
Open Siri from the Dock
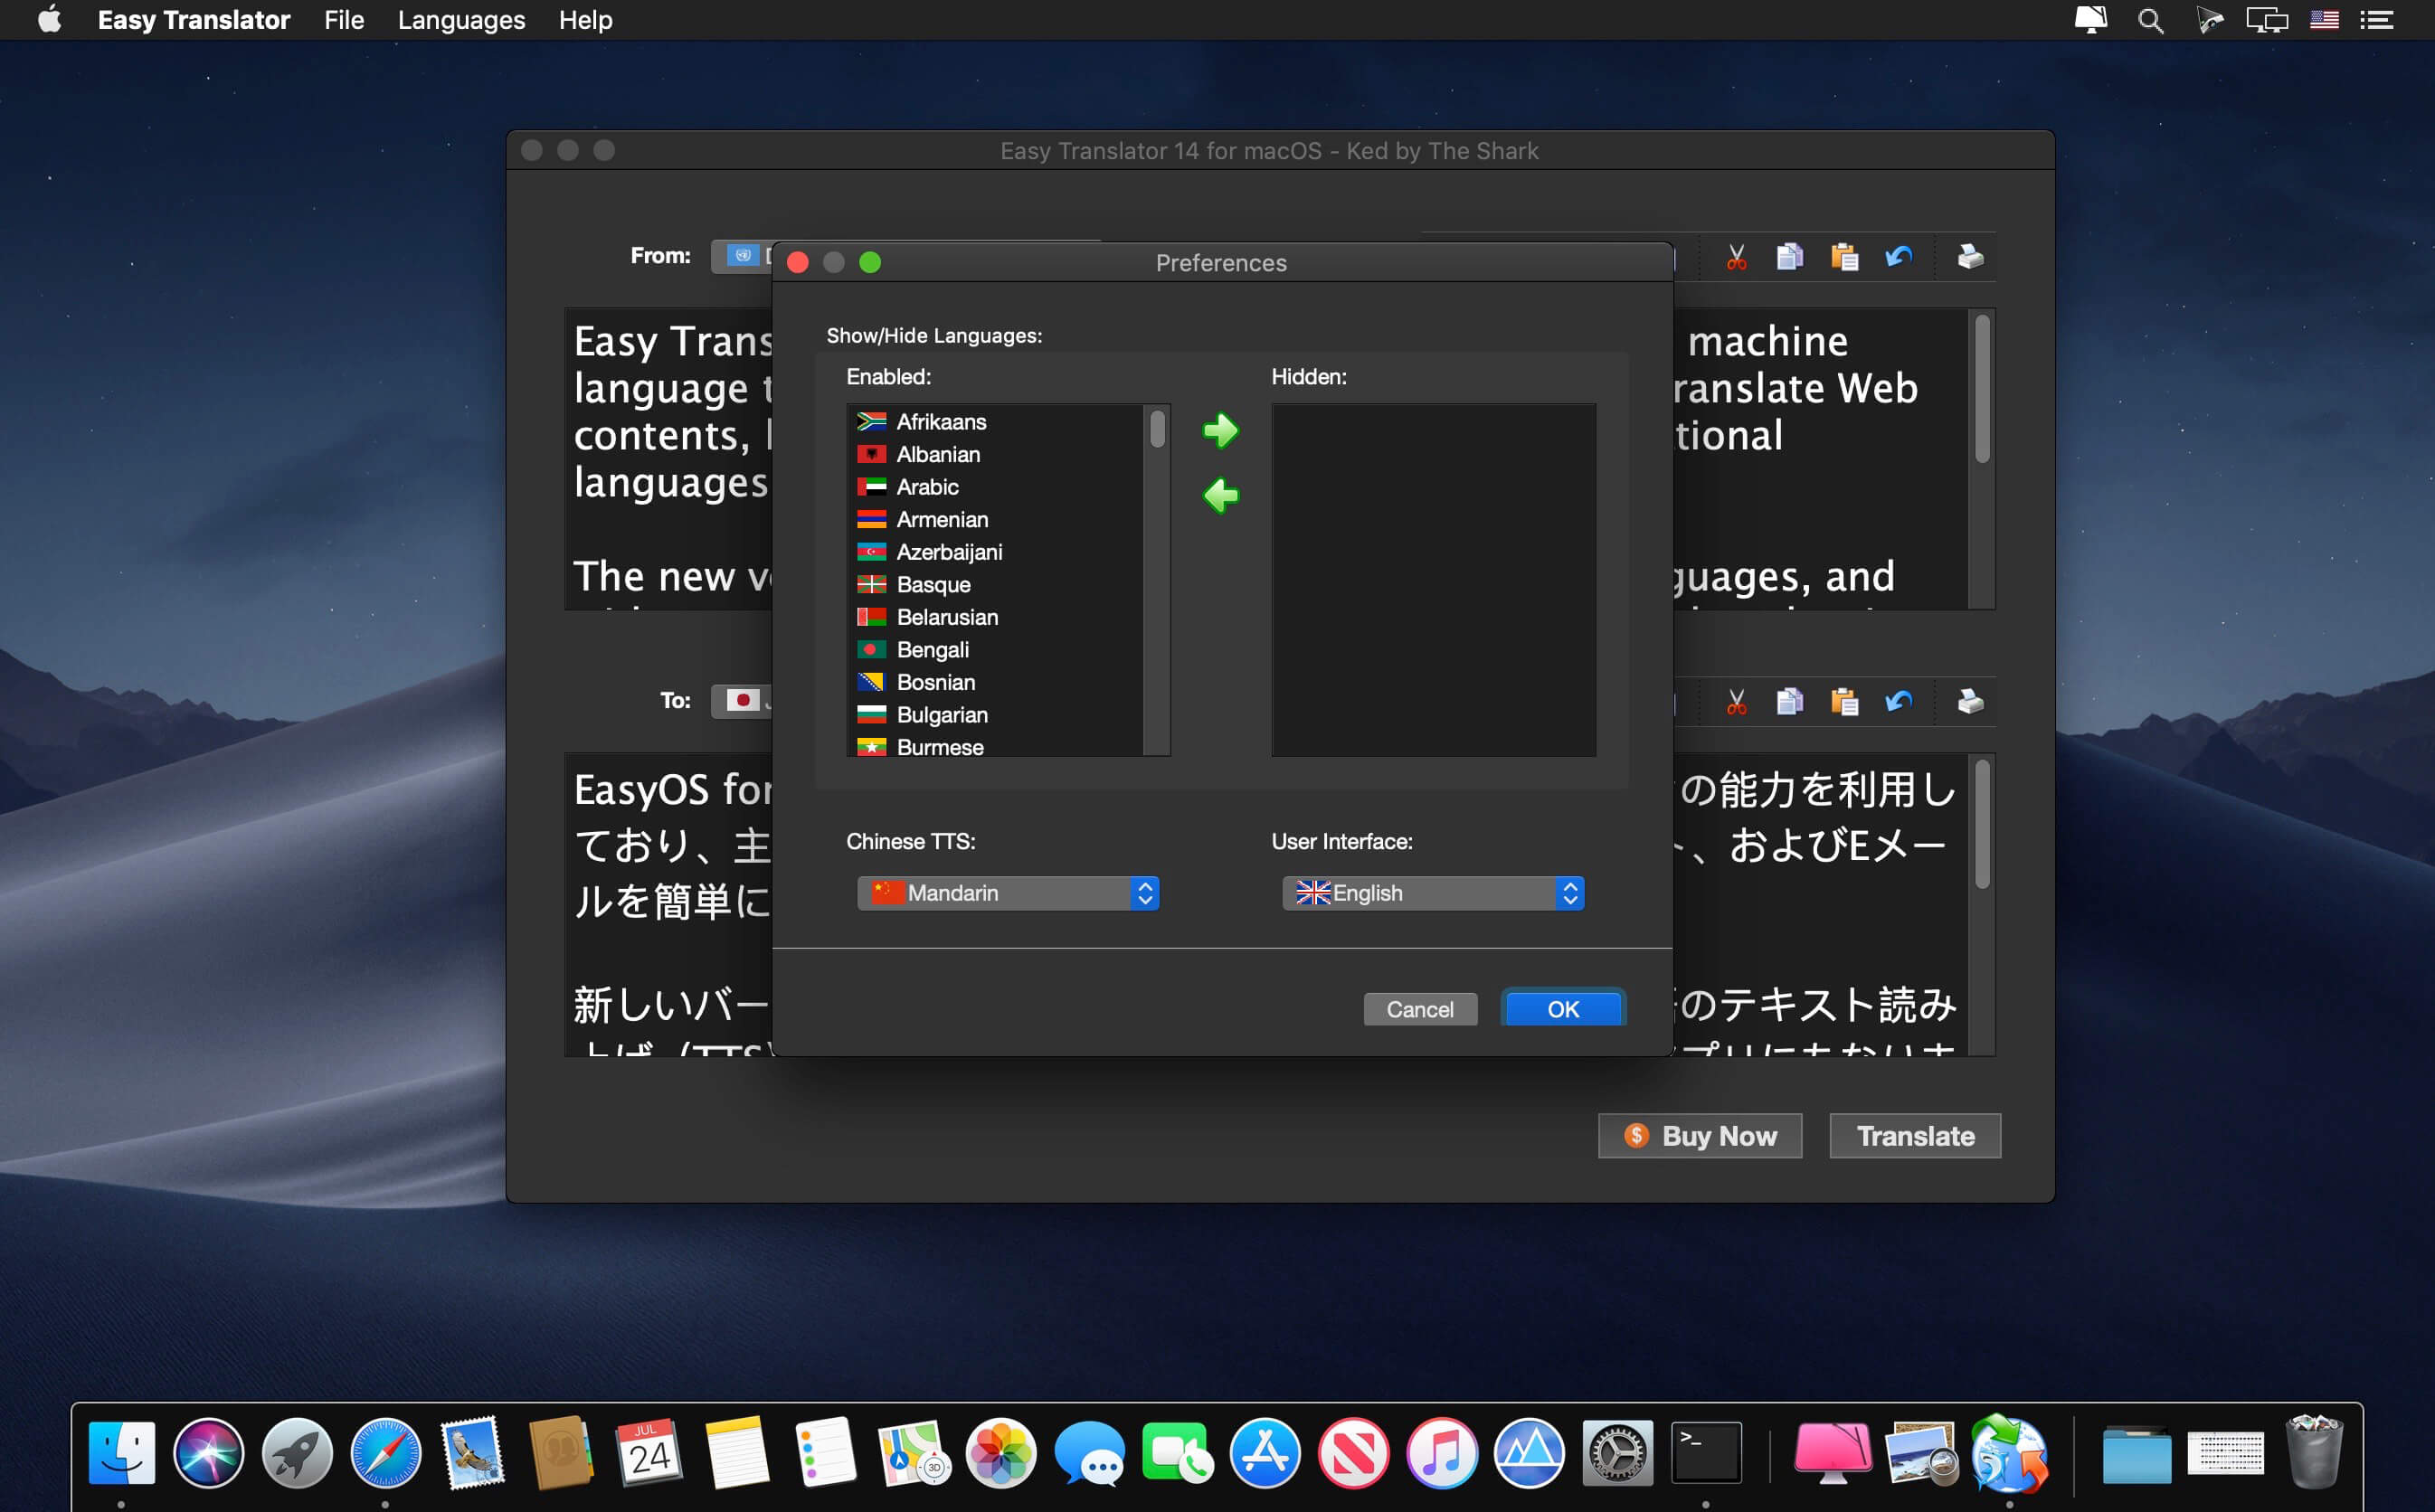[x=209, y=1453]
